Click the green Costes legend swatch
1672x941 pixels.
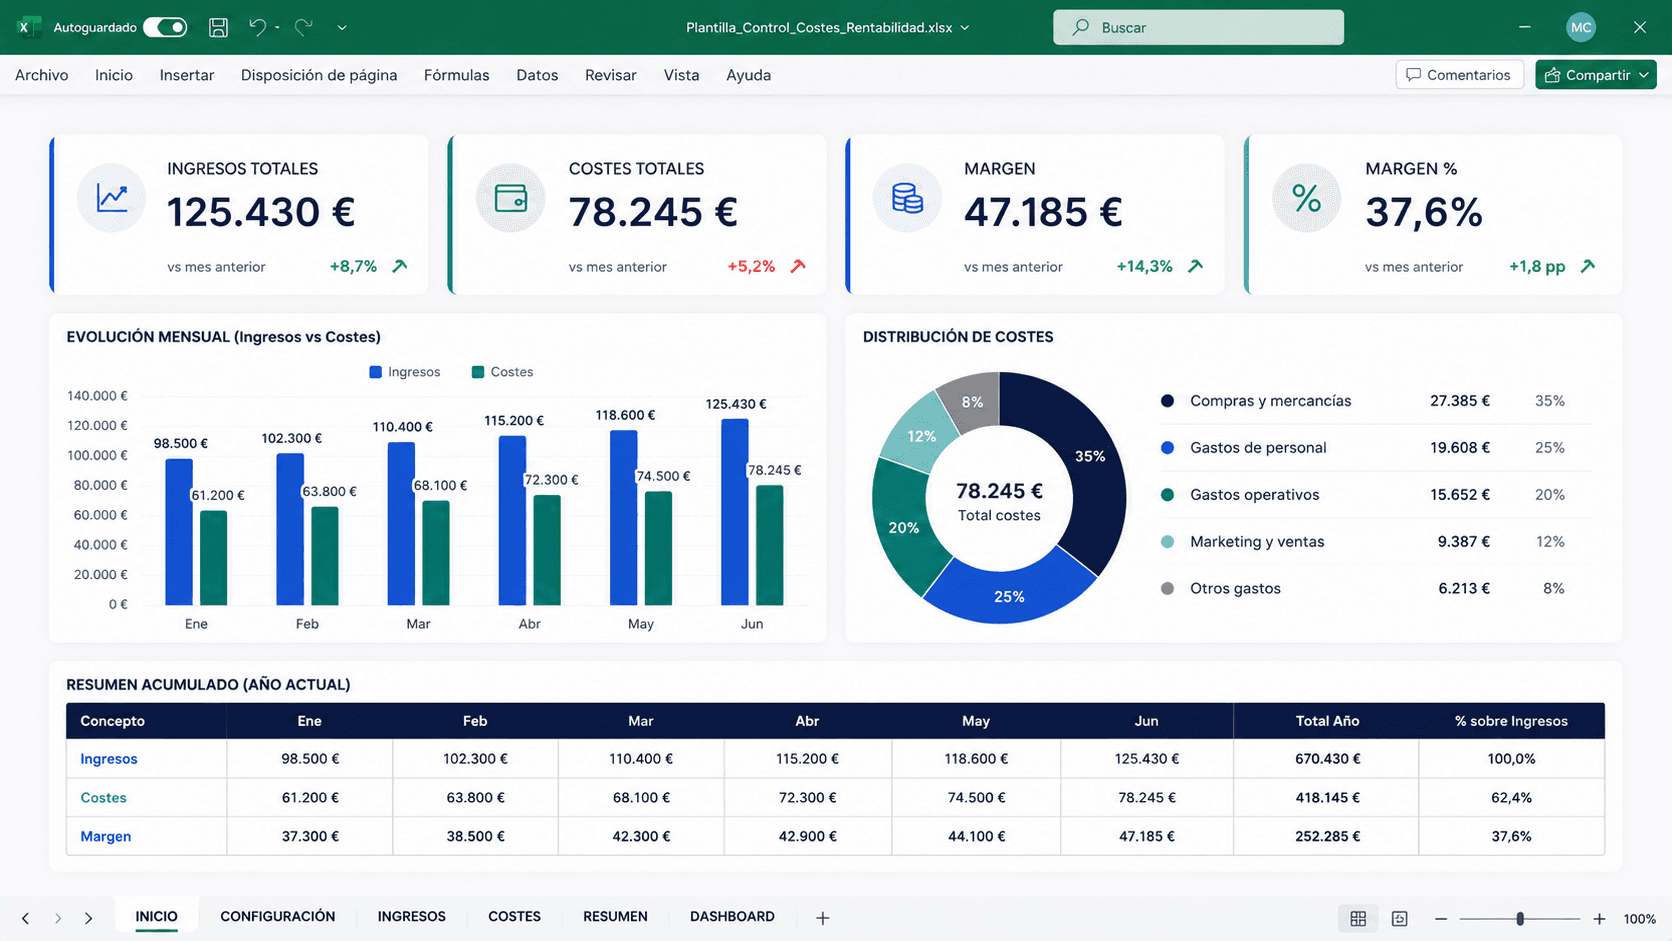(x=478, y=372)
